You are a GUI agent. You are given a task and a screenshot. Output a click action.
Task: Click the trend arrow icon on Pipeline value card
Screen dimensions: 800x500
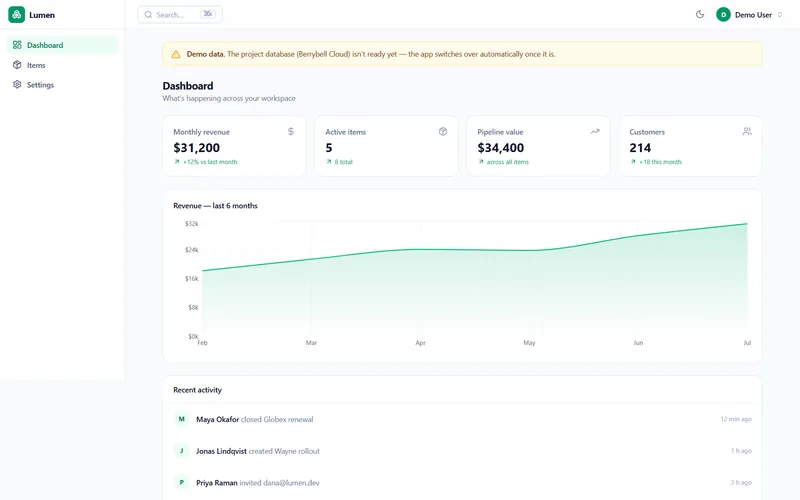pos(595,132)
